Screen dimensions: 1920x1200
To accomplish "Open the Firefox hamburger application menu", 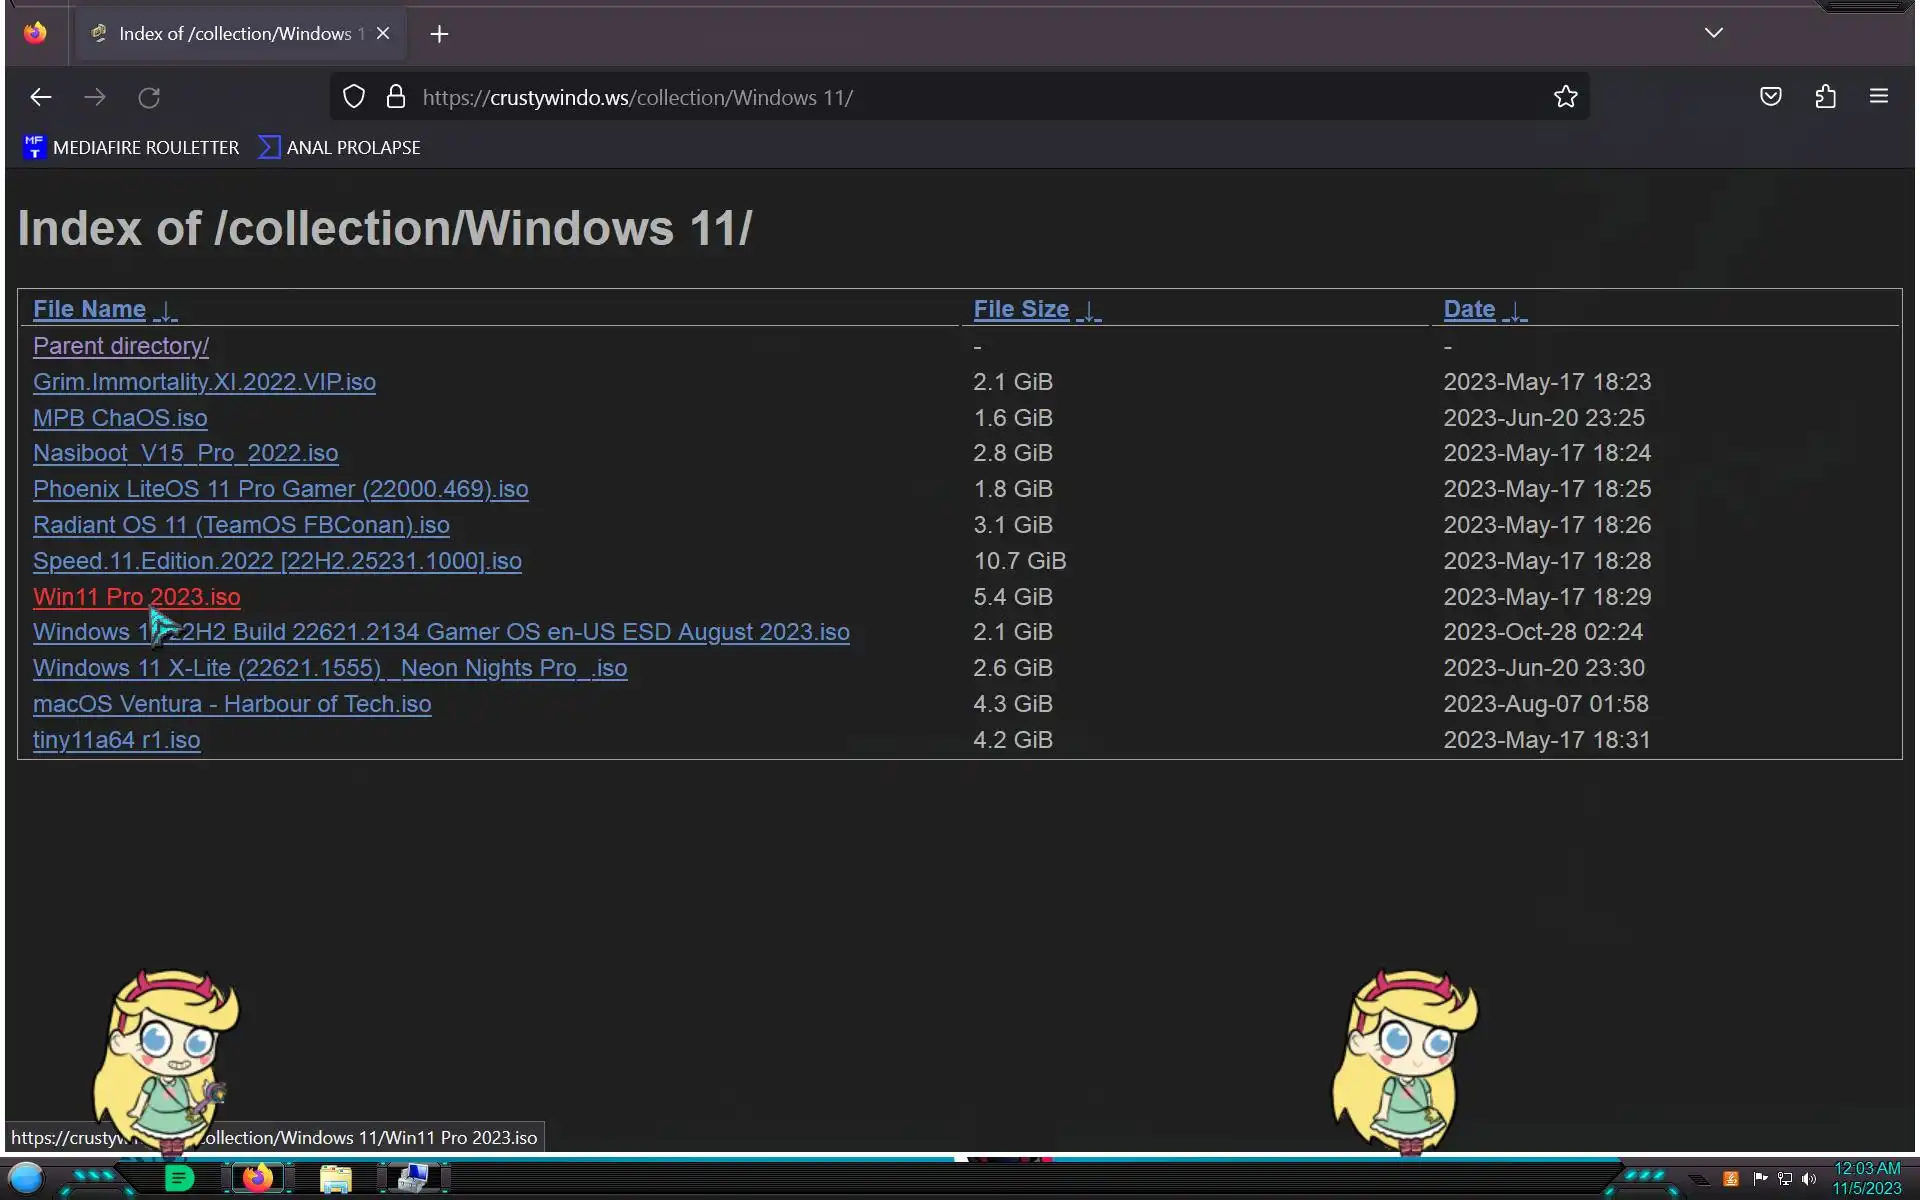I will 1878,97.
